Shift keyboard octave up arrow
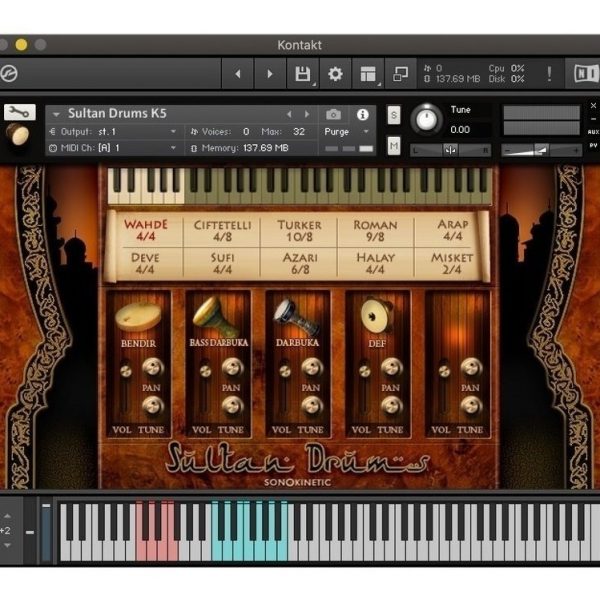 (x=7, y=516)
